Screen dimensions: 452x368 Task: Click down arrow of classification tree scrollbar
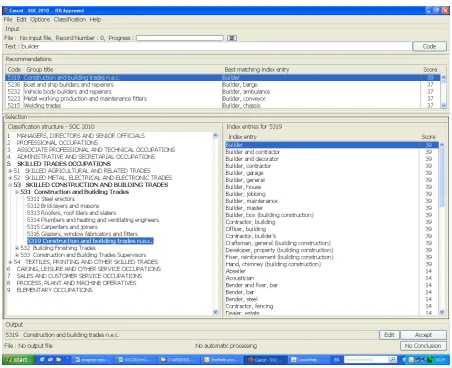[215, 312]
